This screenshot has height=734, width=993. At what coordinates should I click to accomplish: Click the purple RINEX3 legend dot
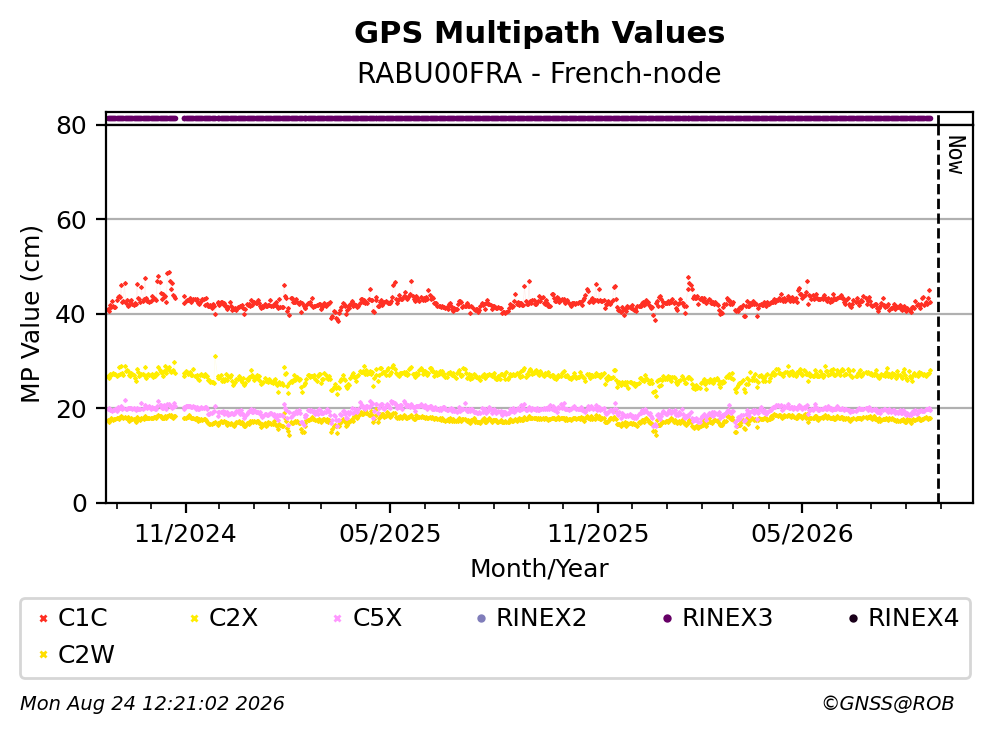(667, 619)
